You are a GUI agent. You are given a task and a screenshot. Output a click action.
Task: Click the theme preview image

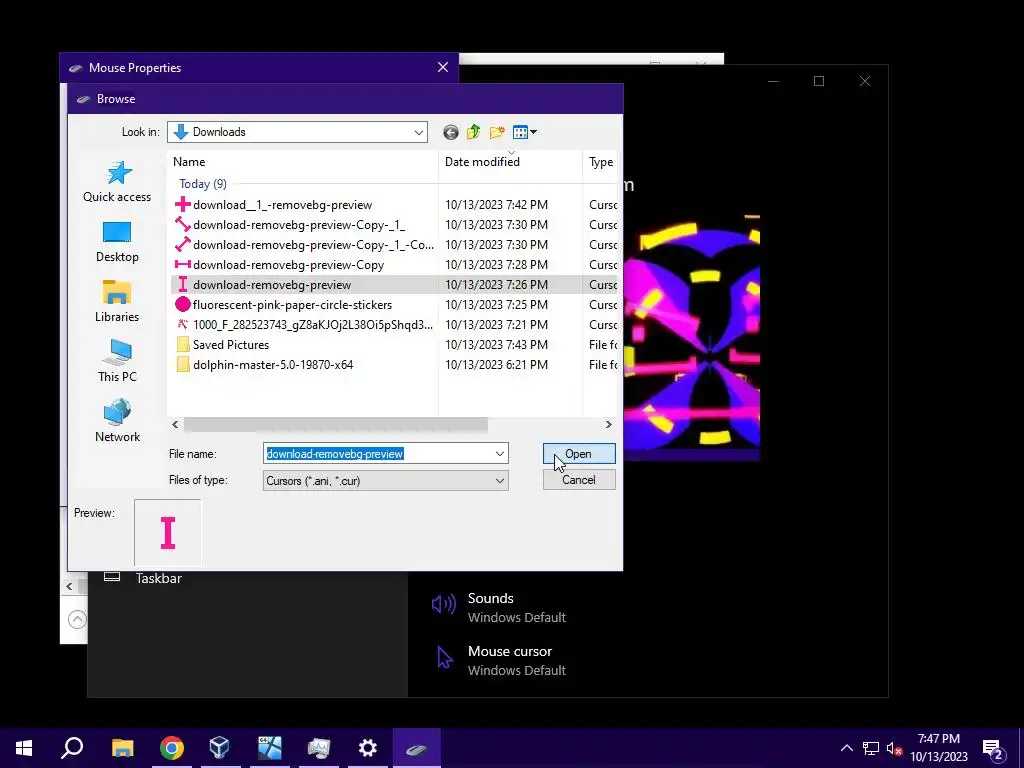click(692, 337)
